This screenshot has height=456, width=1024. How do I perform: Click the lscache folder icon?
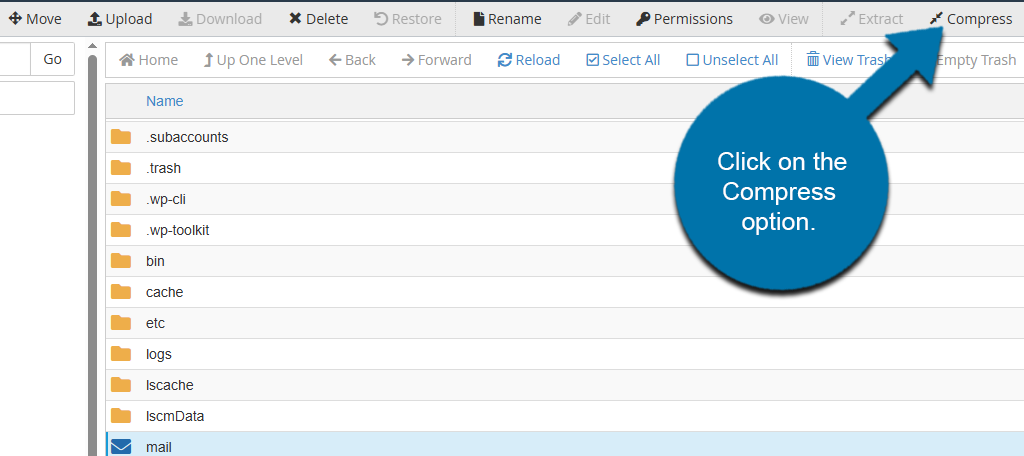(x=121, y=385)
